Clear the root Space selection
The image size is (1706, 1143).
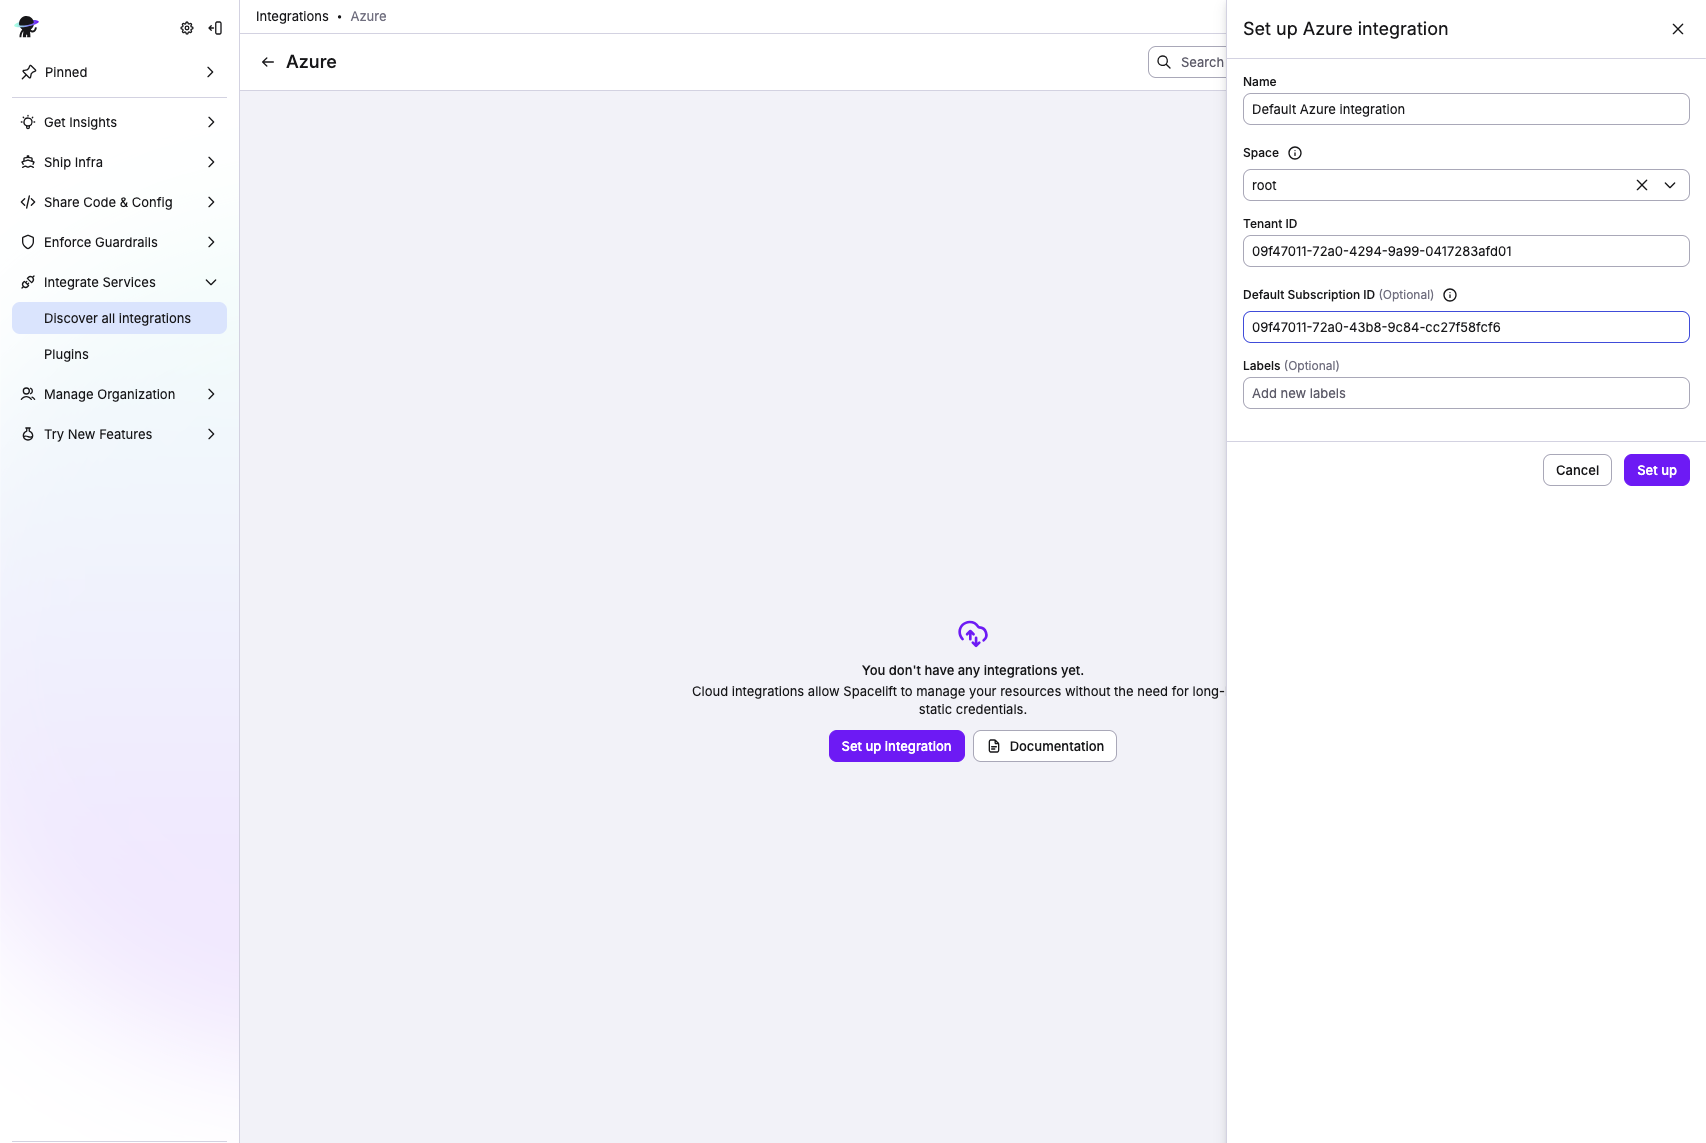[x=1641, y=185]
